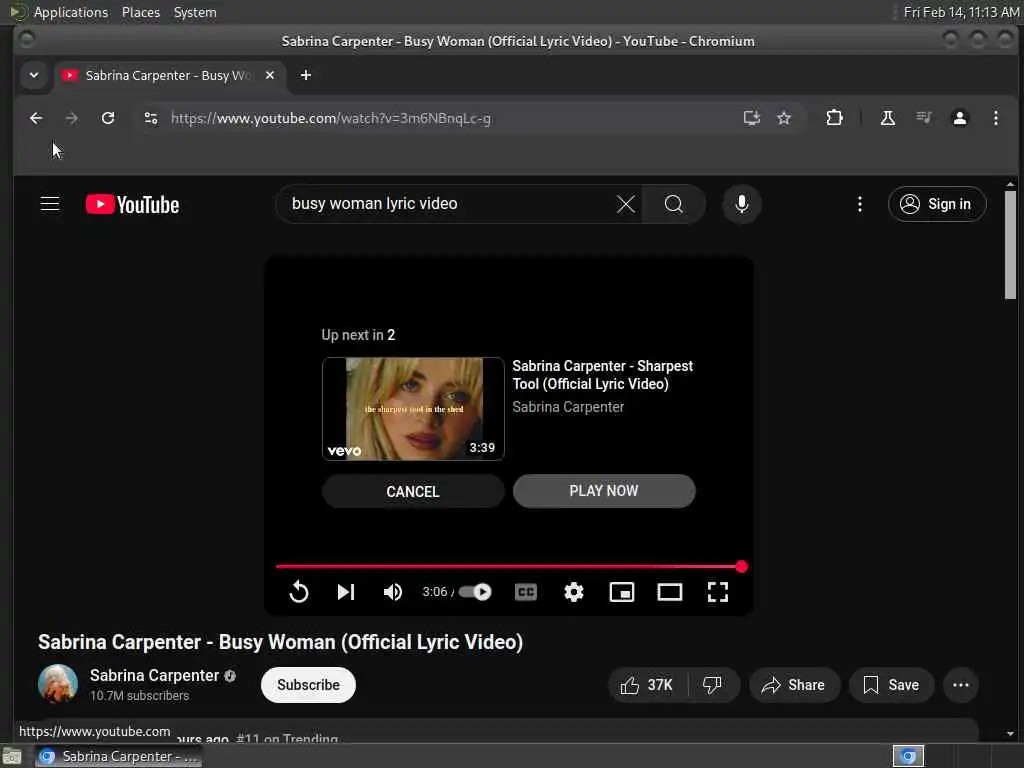Cancel the up next autoplay

coord(413,491)
